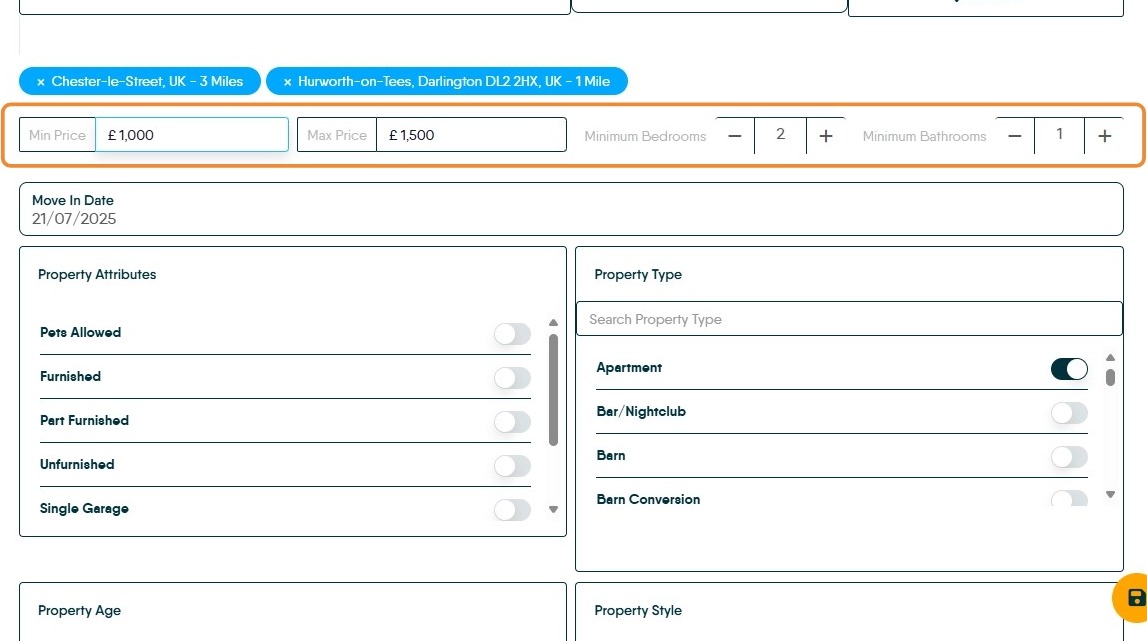Click the Max Price input field
The width and height of the screenshot is (1147, 641).
(x=471, y=135)
